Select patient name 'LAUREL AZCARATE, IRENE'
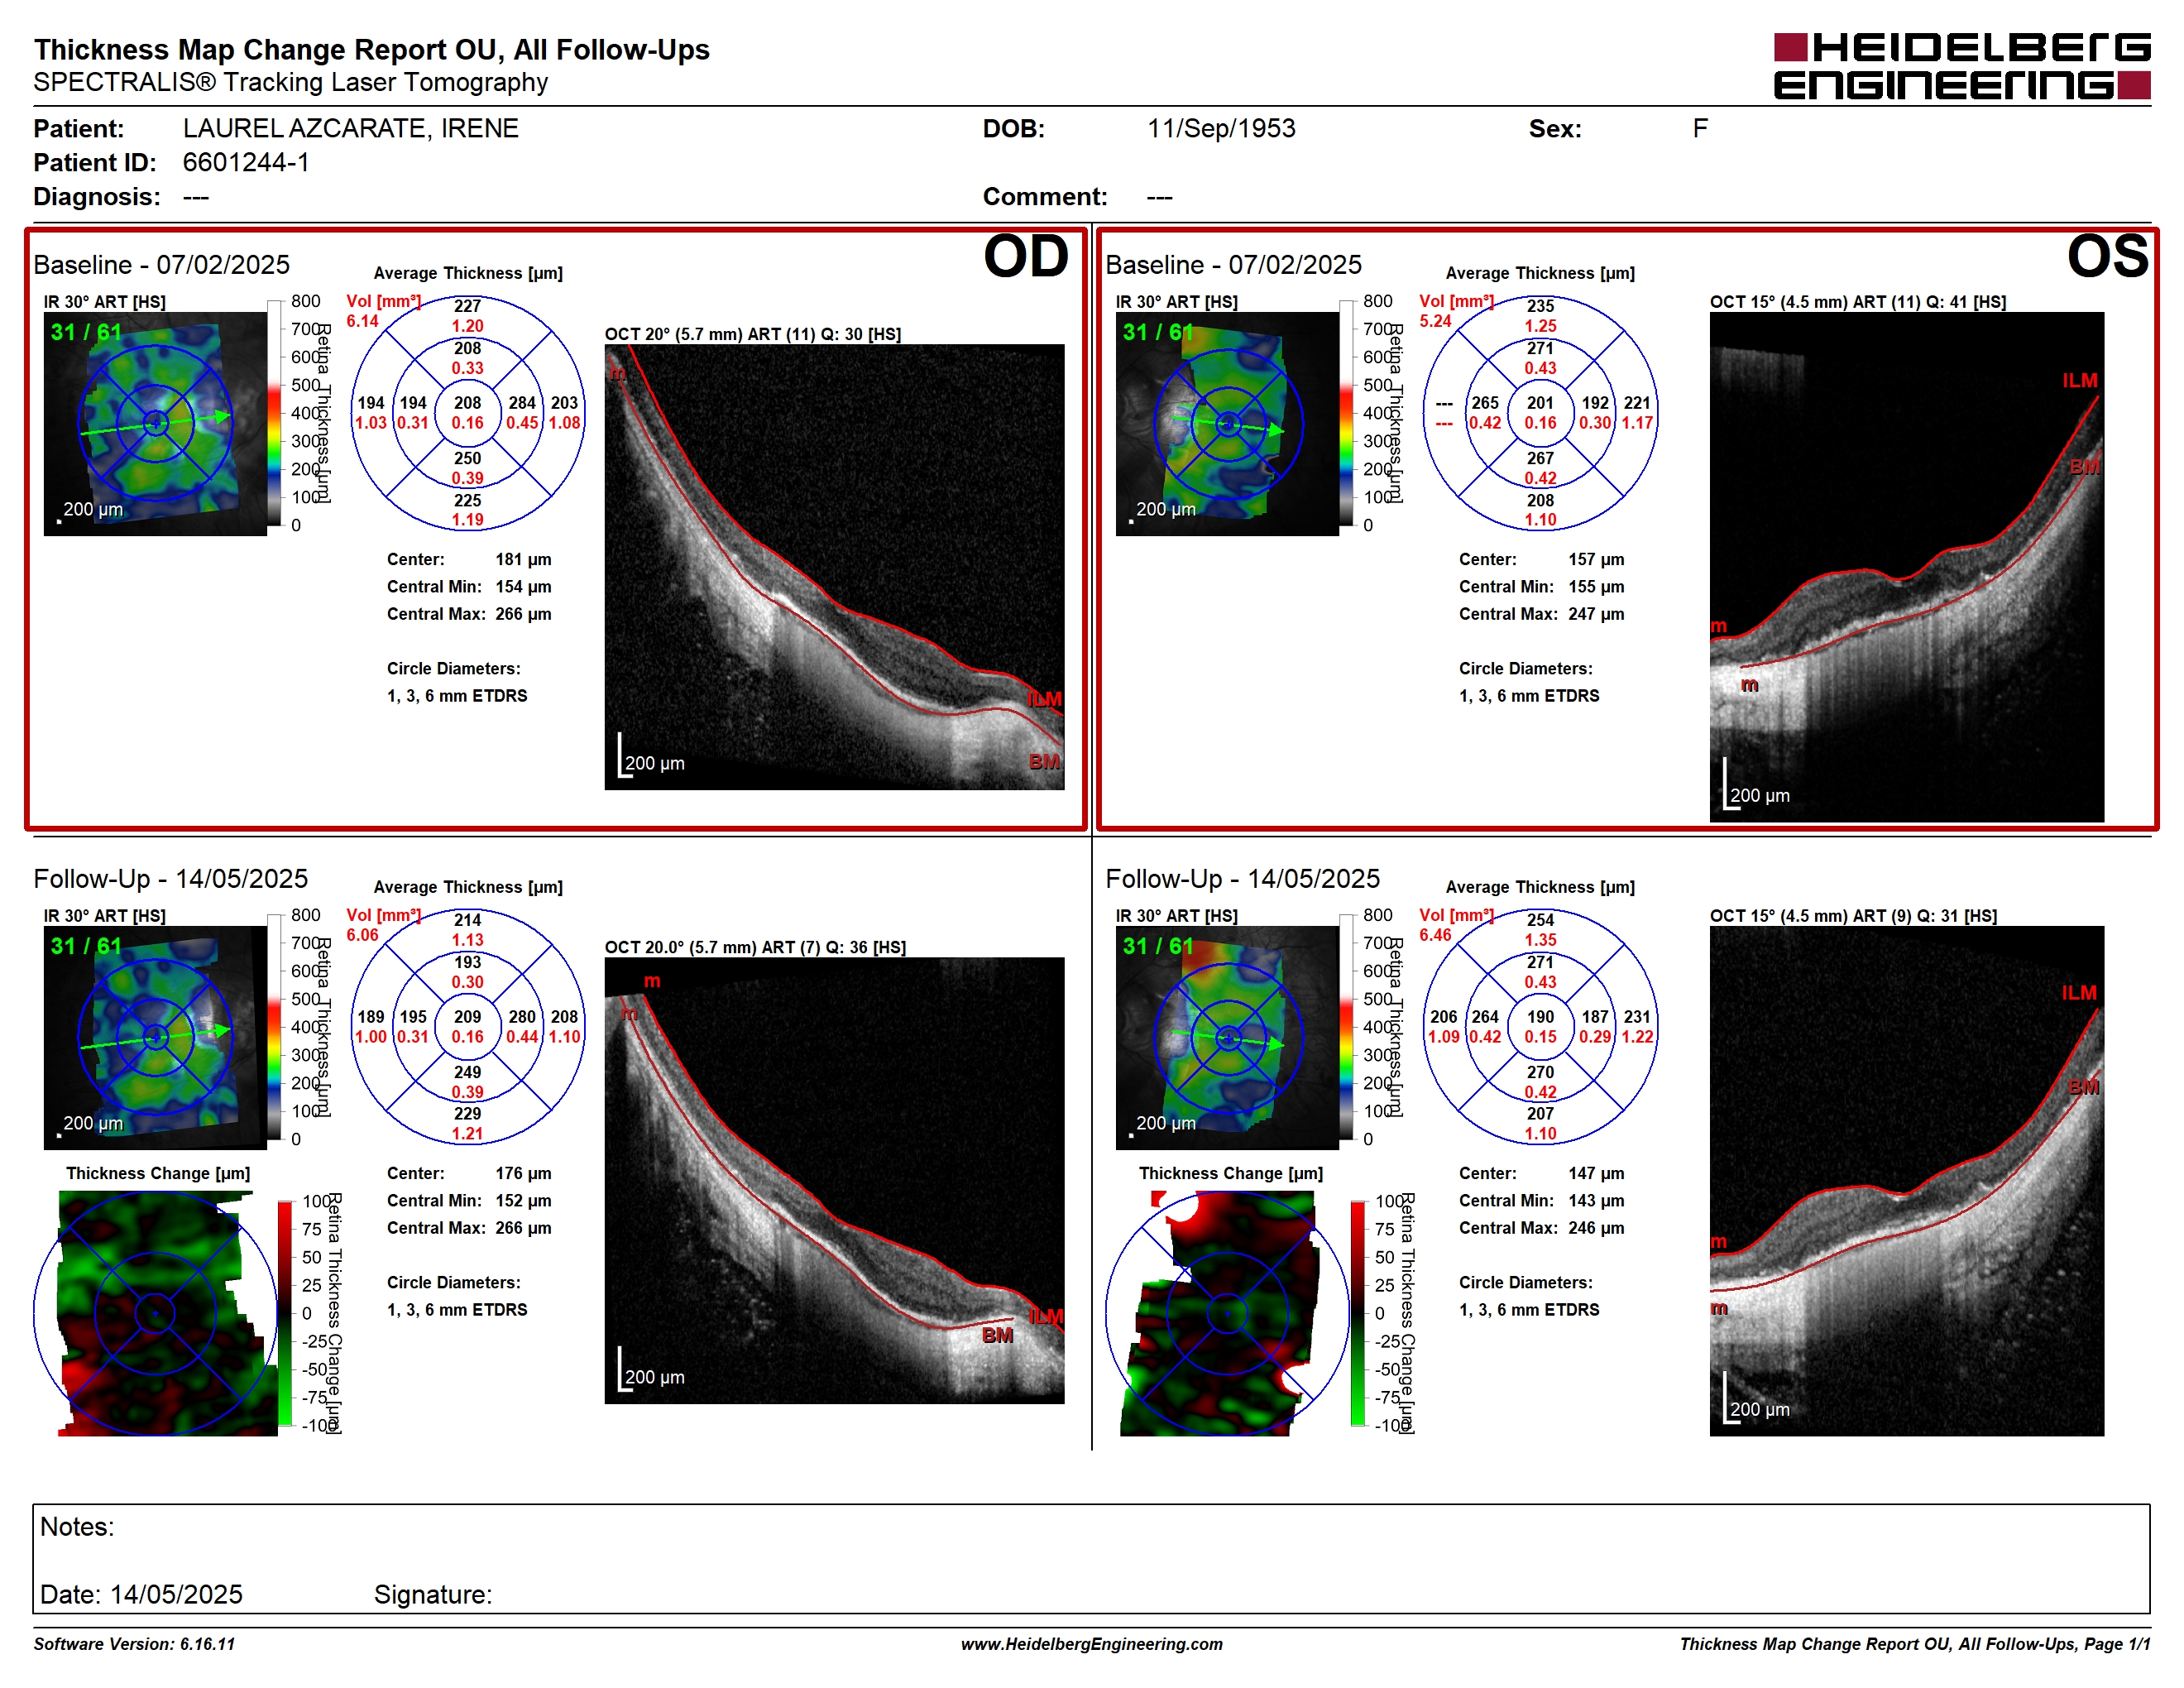The image size is (2184, 1688). click(350, 128)
